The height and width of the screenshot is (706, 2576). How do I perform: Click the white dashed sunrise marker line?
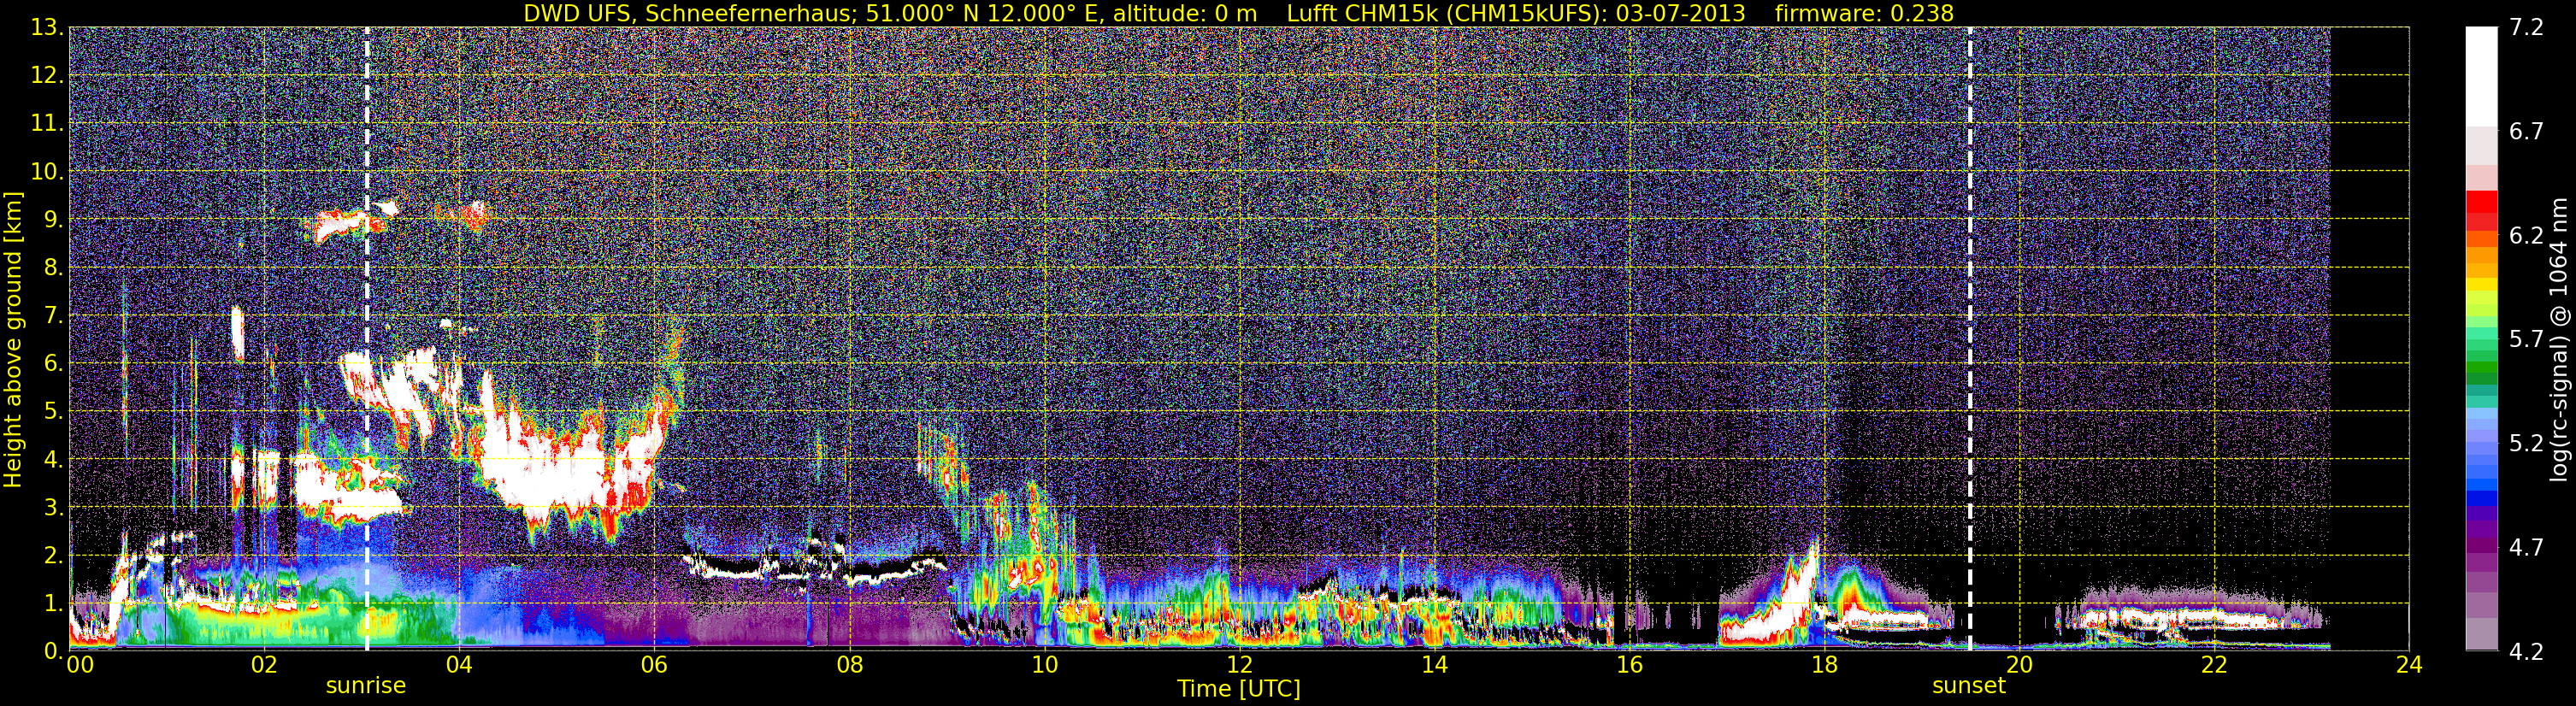[x=367, y=339]
